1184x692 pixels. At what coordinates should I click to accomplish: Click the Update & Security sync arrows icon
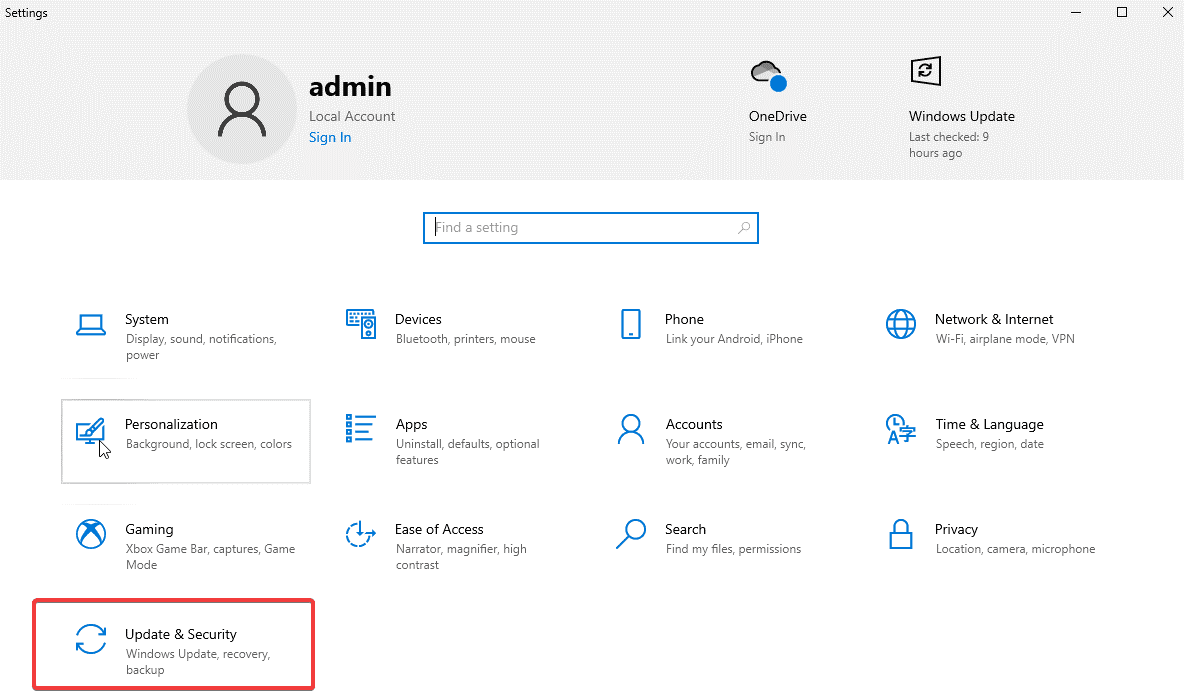[x=91, y=639]
